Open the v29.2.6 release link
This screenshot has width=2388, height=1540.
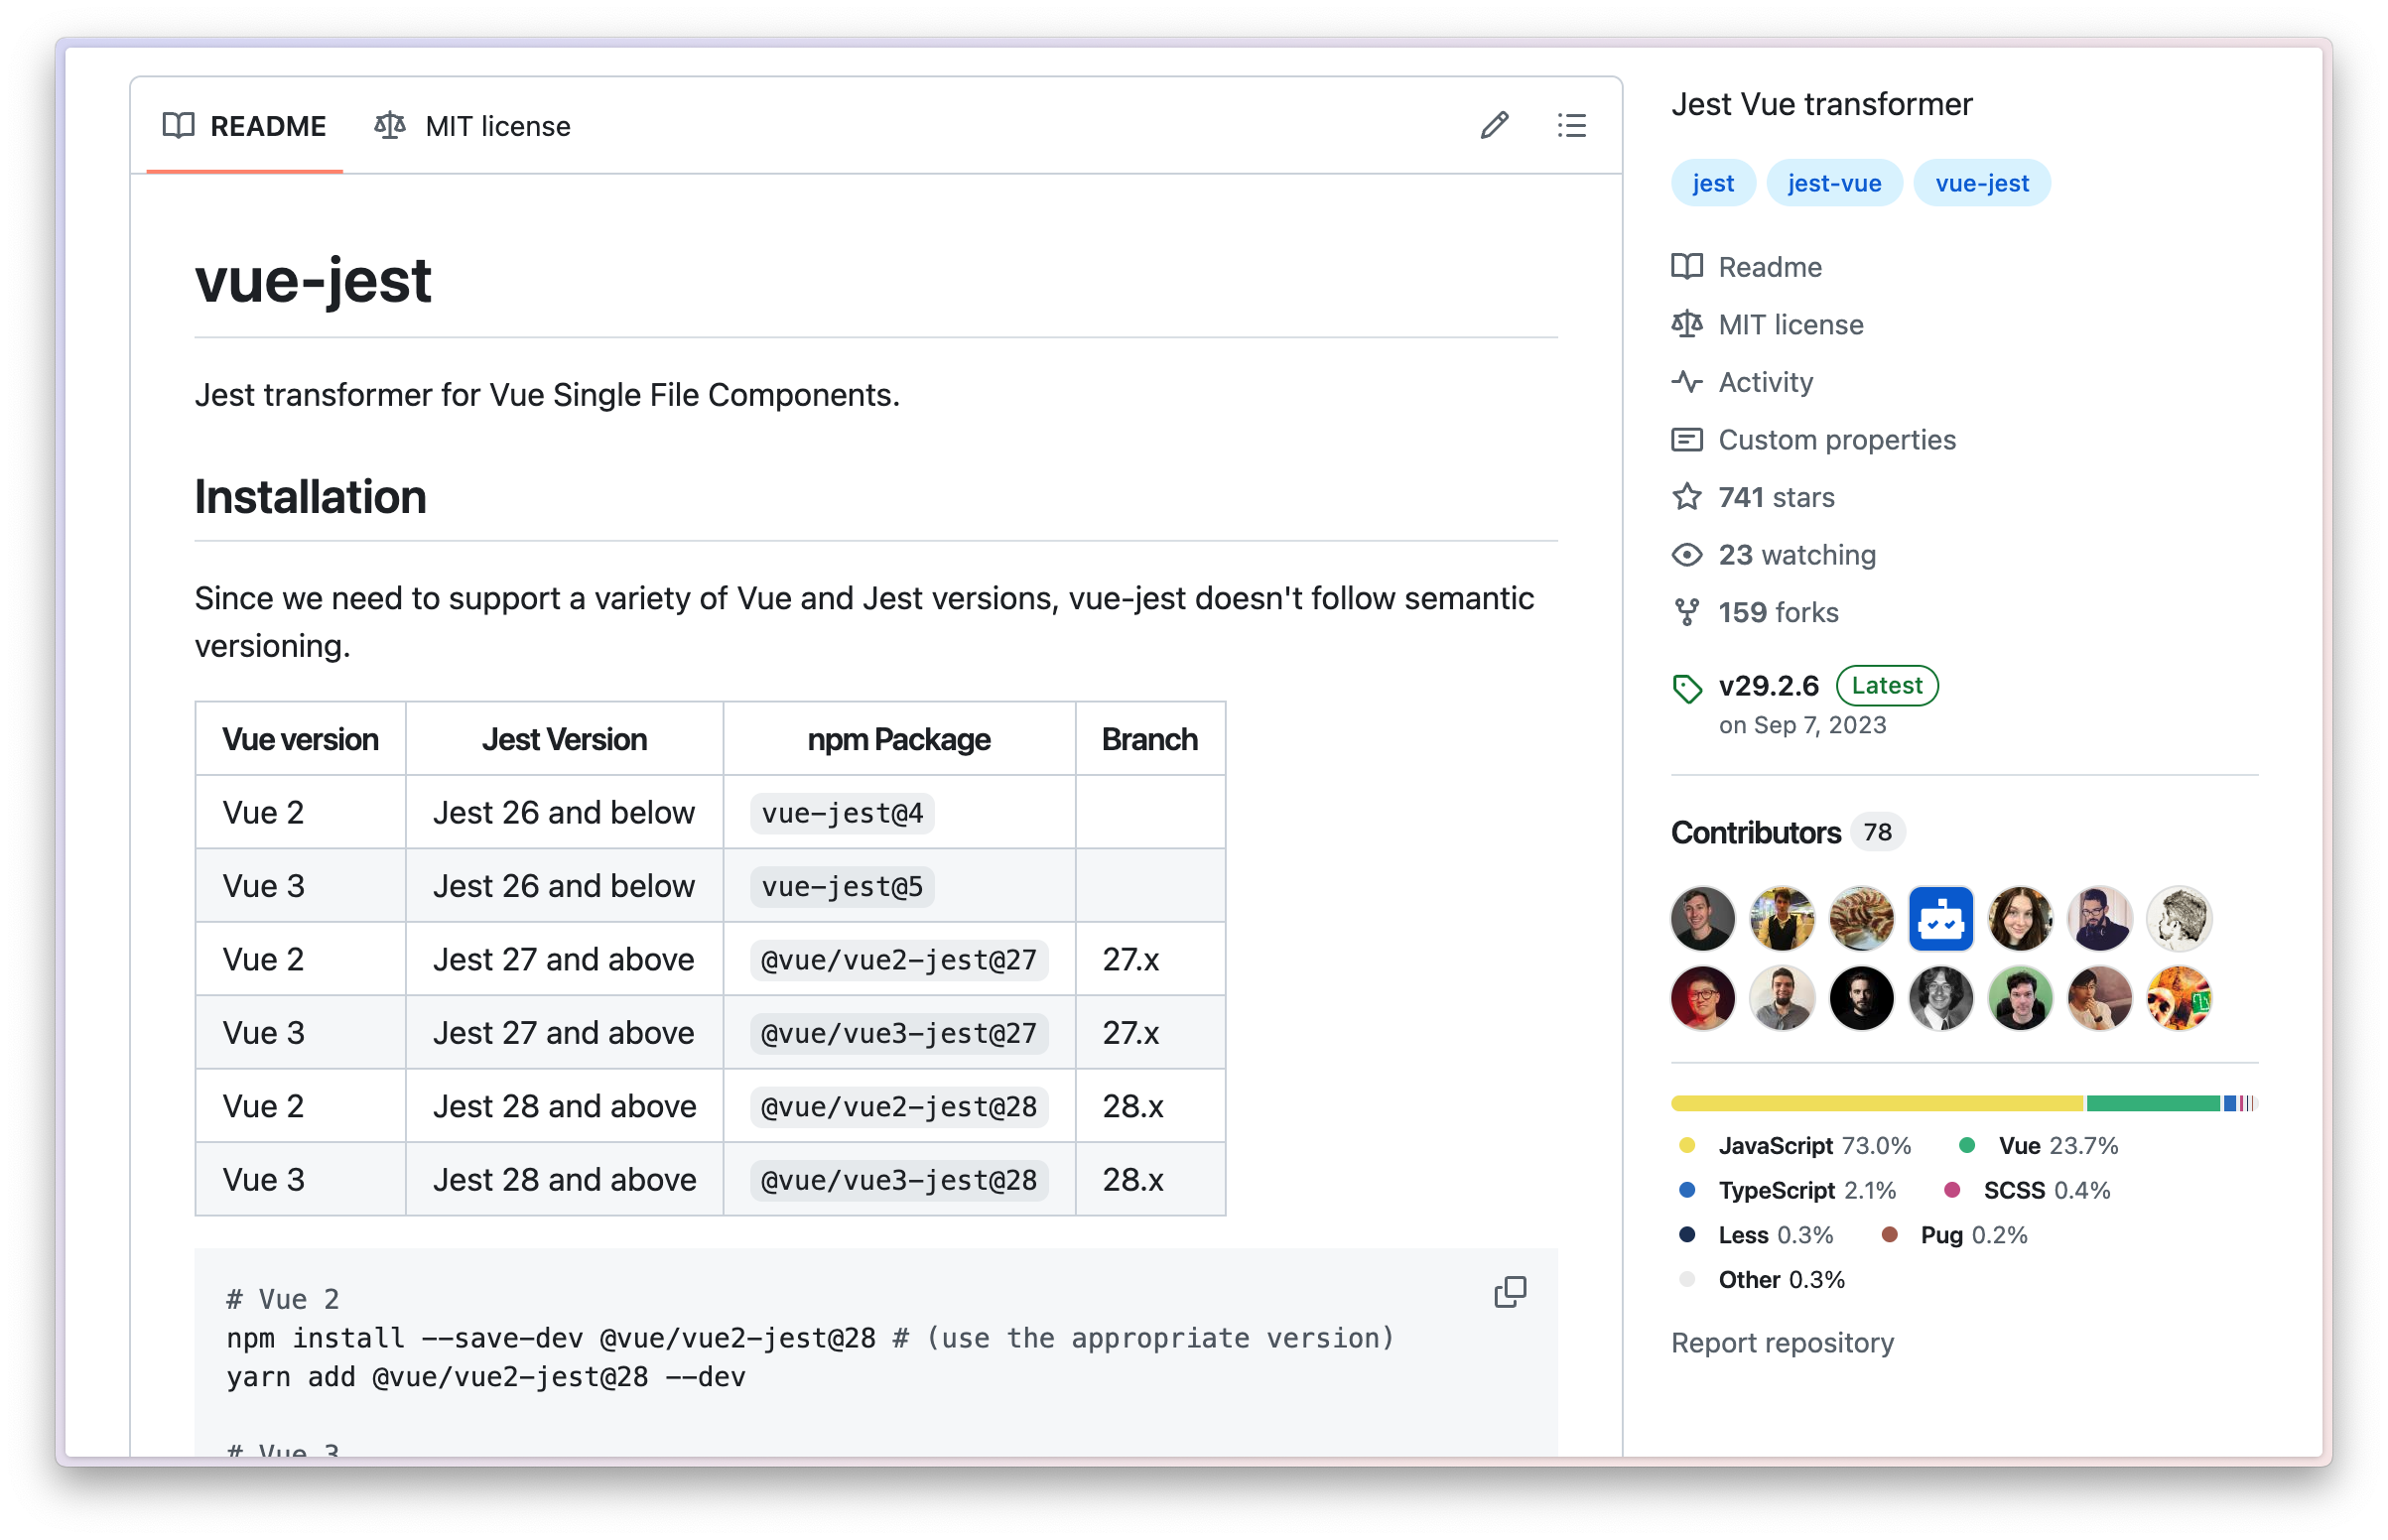tap(1768, 685)
